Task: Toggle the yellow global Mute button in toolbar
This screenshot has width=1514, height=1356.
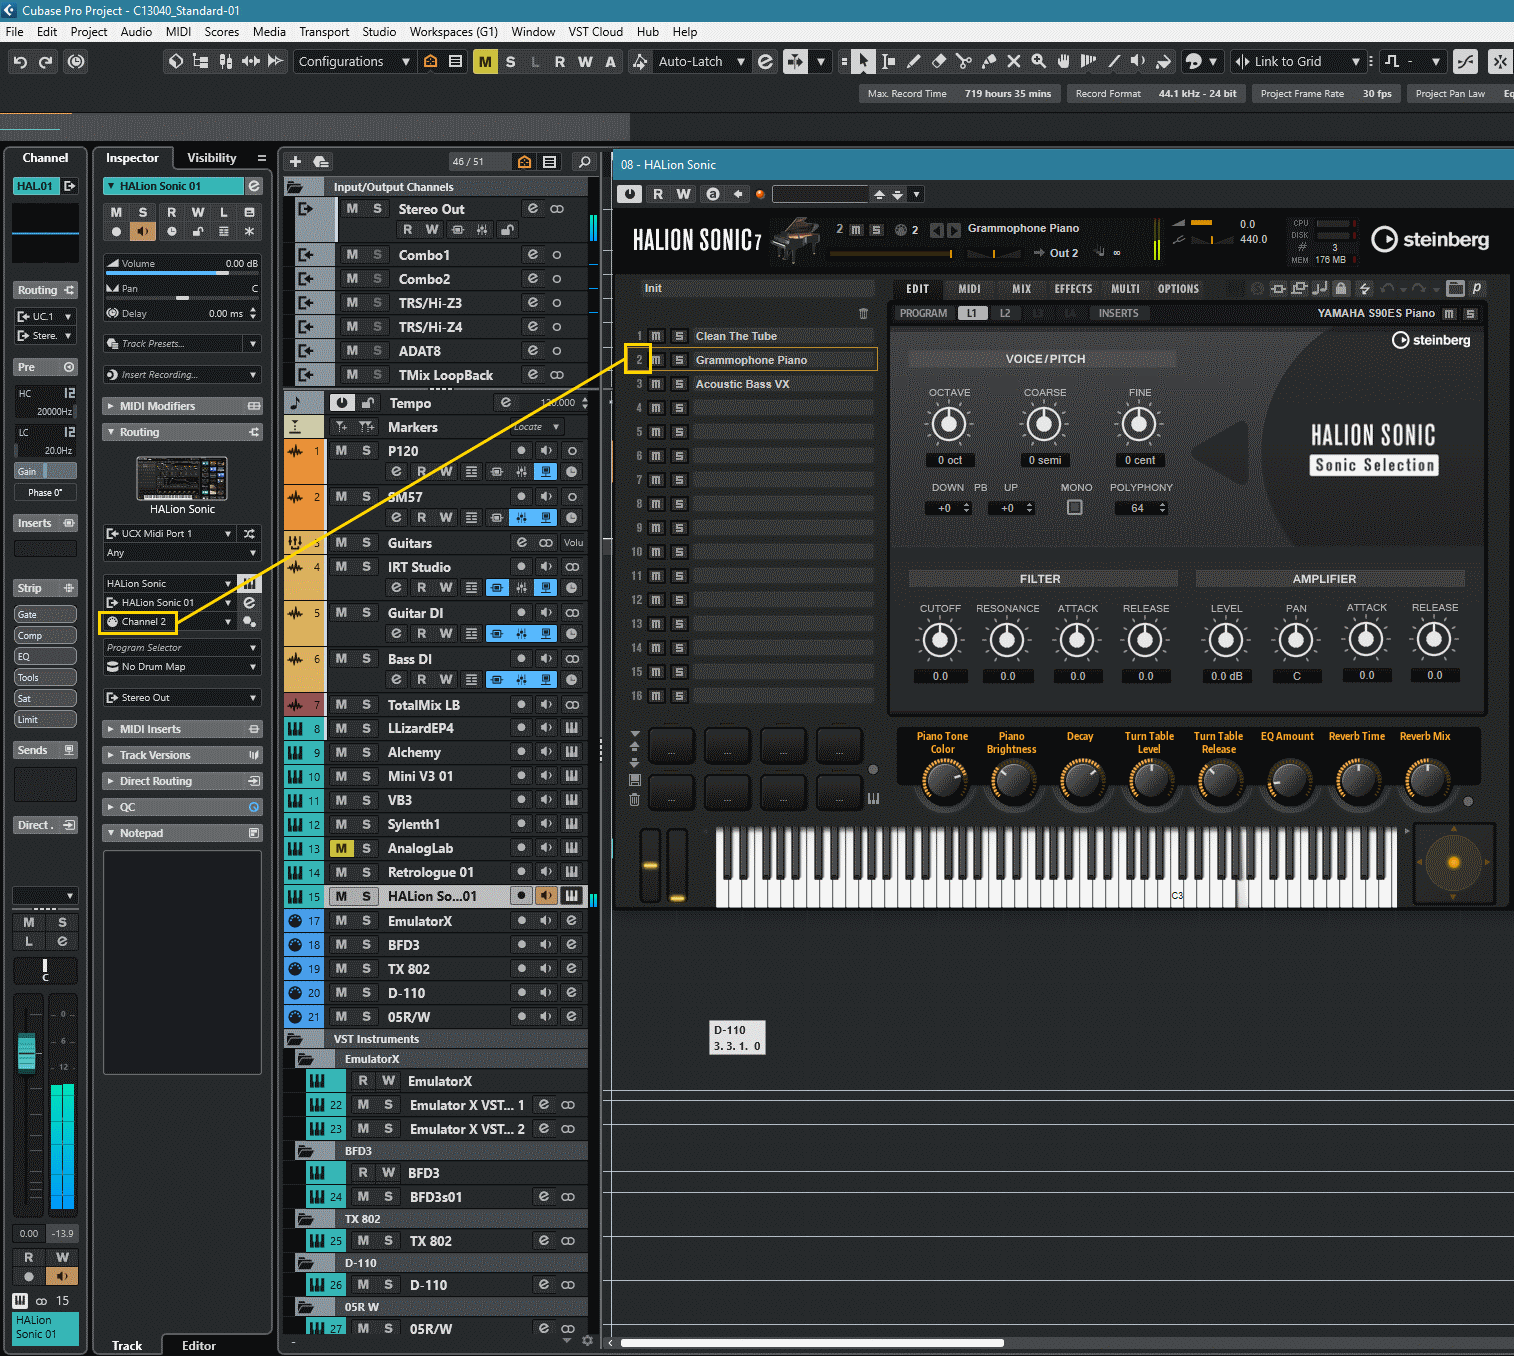Action: pyautogui.click(x=485, y=62)
